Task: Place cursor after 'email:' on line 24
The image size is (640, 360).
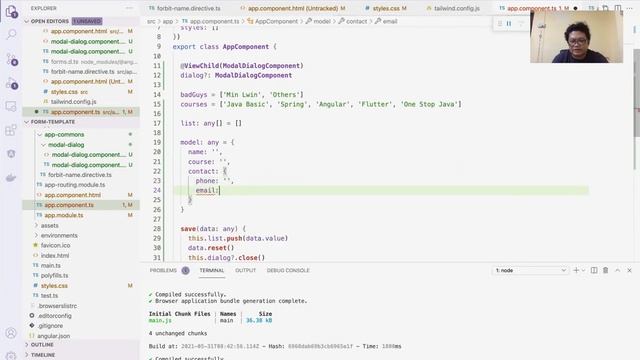Action: (220, 190)
